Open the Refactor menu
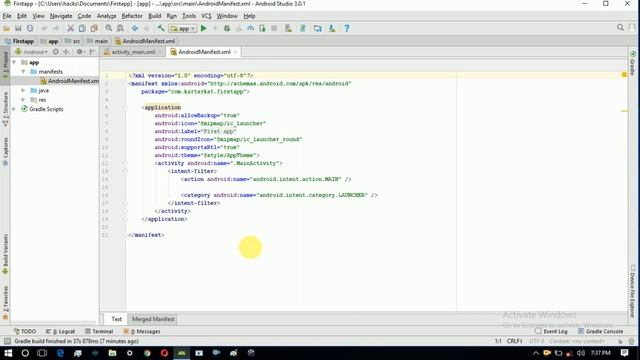 click(132, 16)
